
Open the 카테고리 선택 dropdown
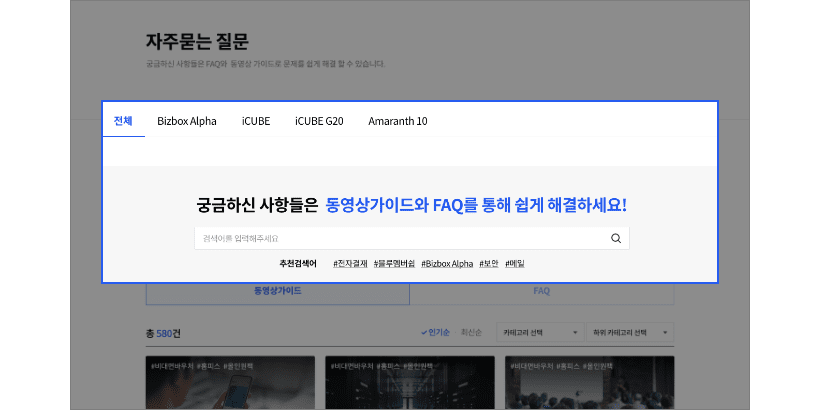pyautogui.click(x=540, y=332)
